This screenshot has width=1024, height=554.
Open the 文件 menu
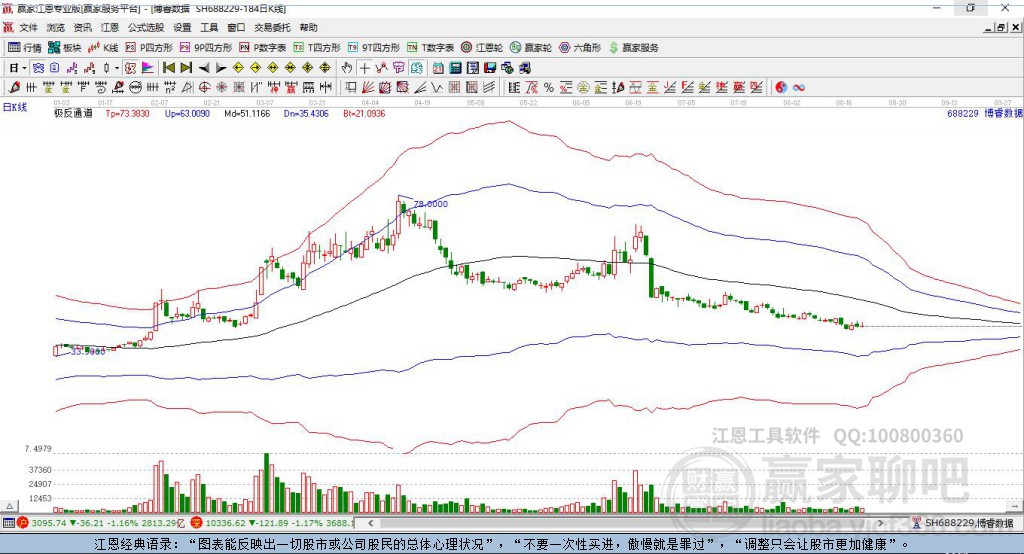[28, 27]
